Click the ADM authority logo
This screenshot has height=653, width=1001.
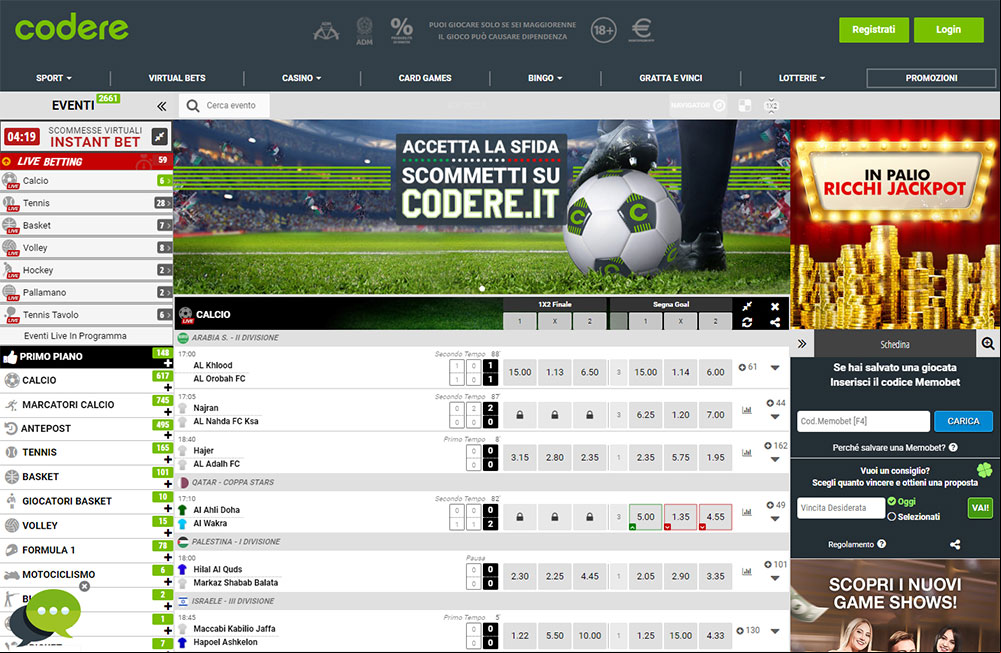365,31
